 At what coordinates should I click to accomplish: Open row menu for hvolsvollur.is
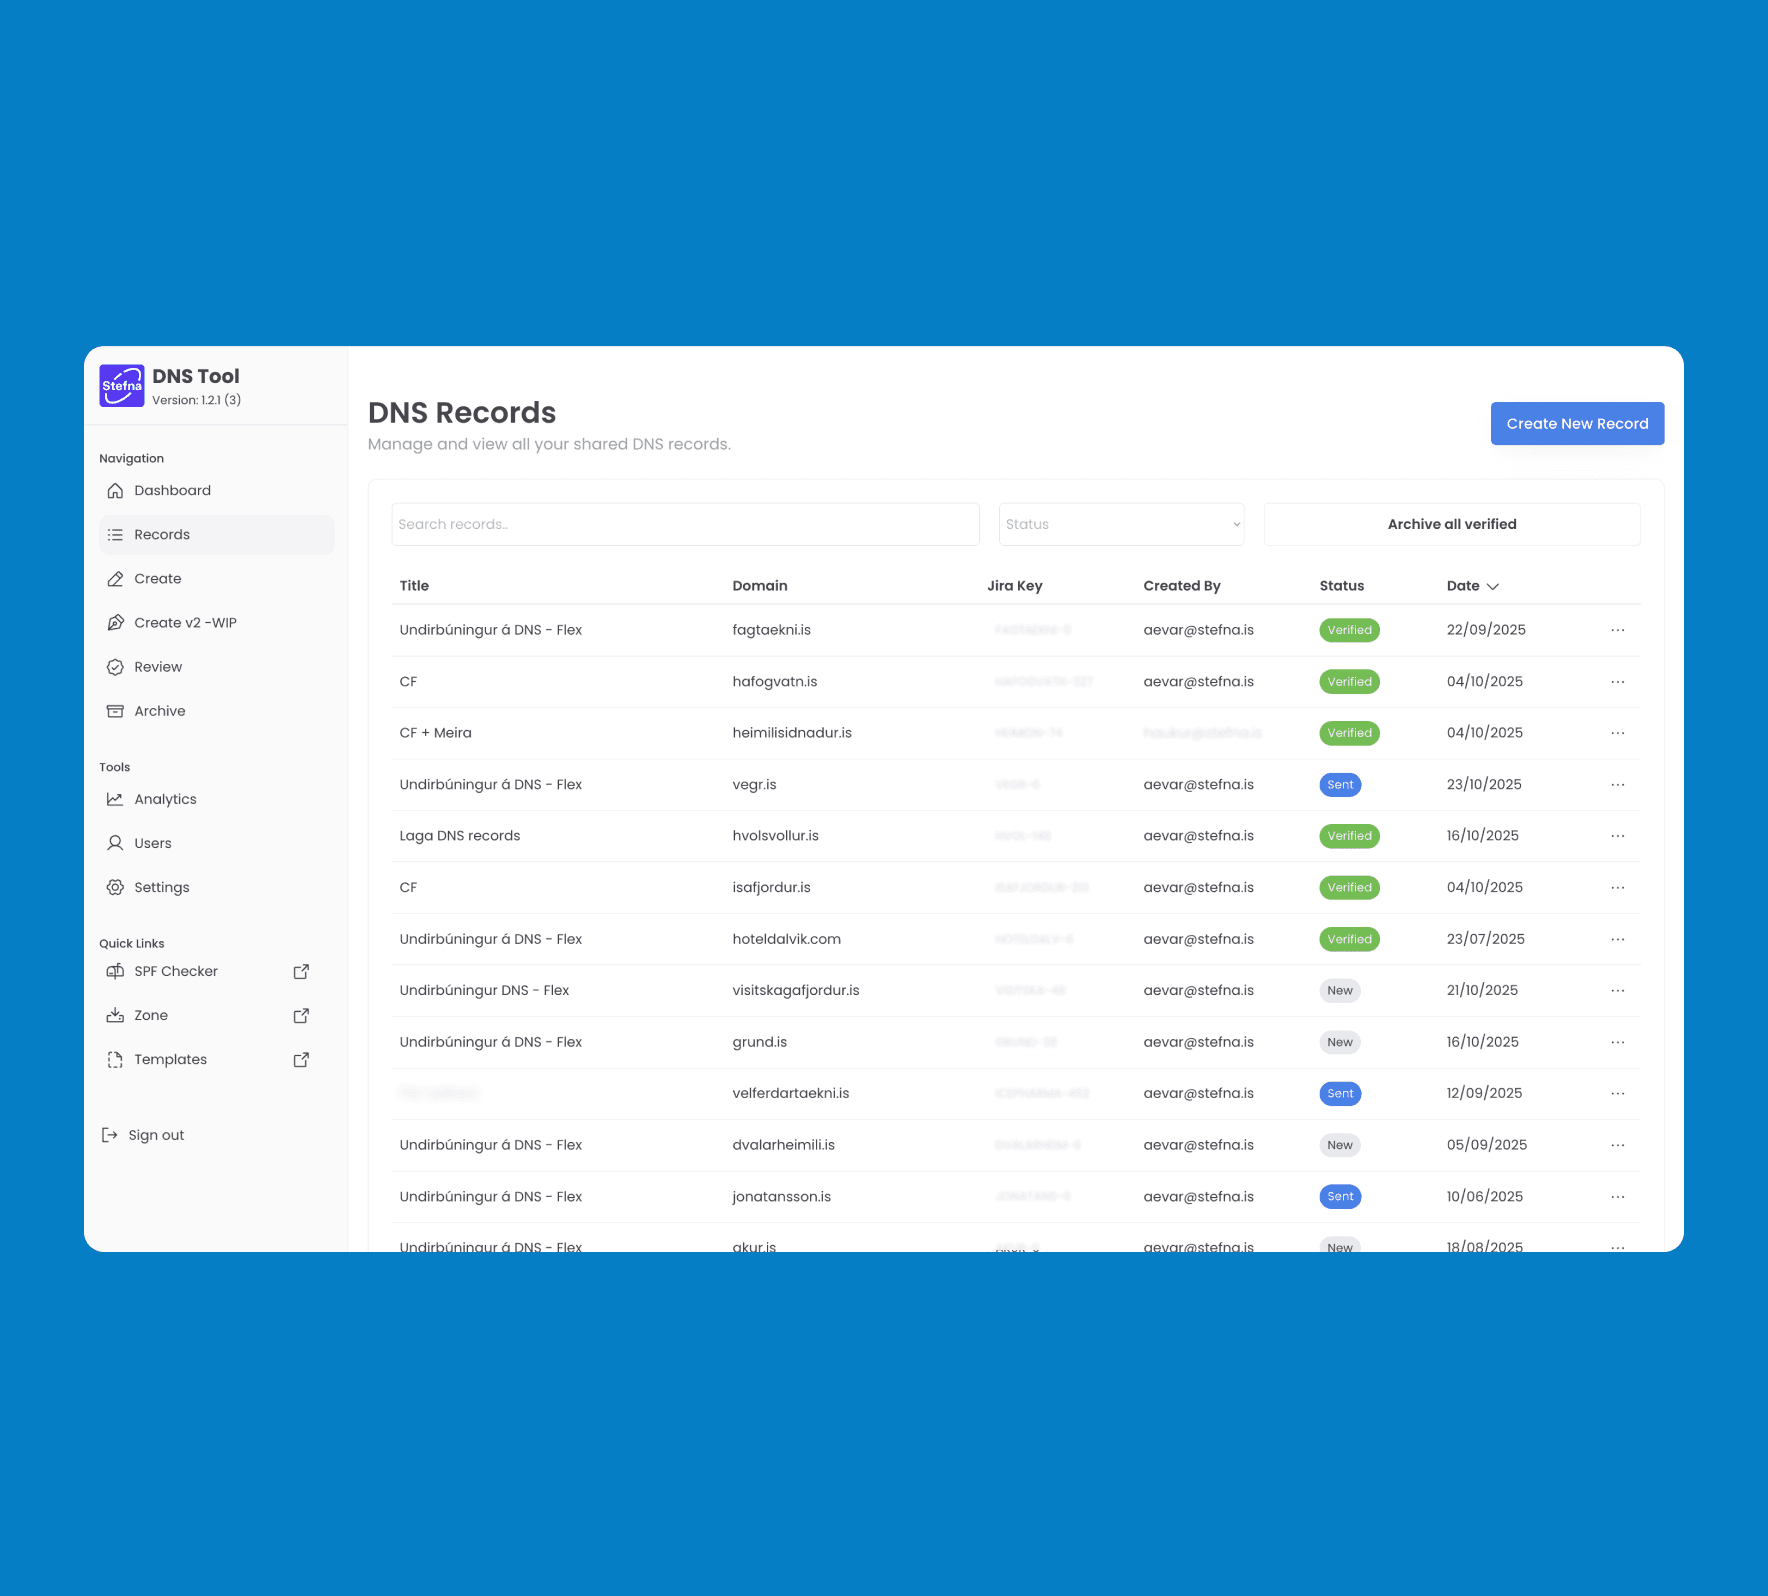(1618, 836)
